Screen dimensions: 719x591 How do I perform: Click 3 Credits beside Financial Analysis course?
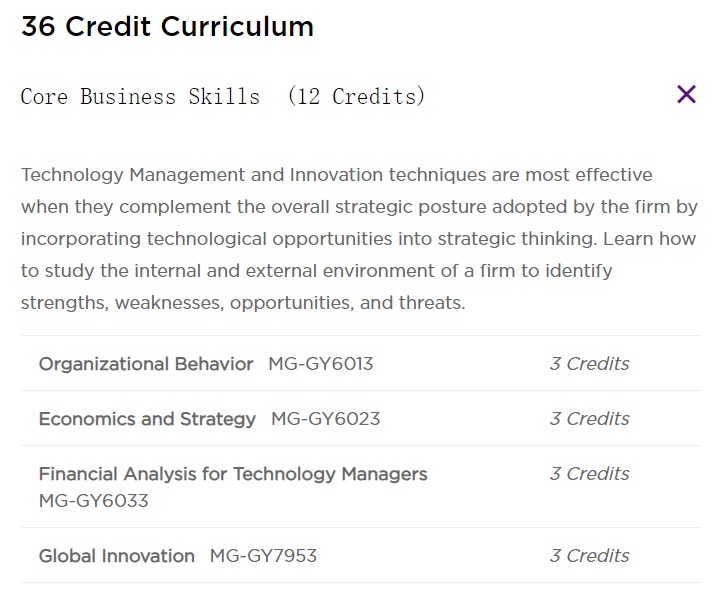click(x=589, y=474)
